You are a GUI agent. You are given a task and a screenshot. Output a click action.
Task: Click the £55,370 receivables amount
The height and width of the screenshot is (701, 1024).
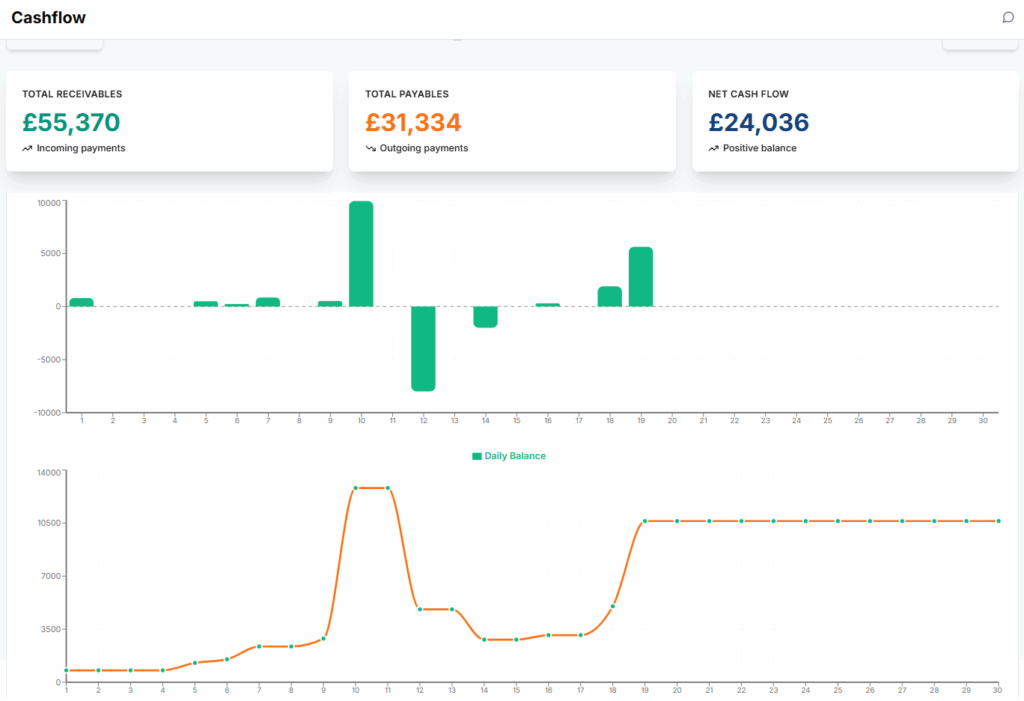[70, 122]
